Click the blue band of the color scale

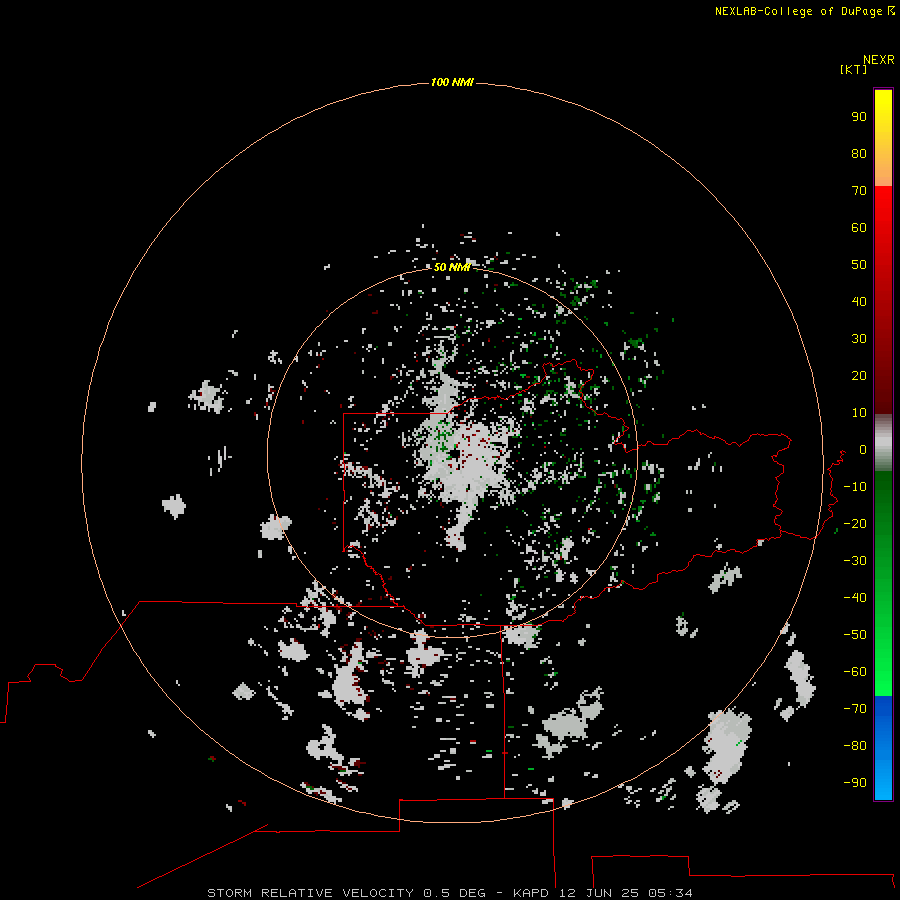[883, 747]
